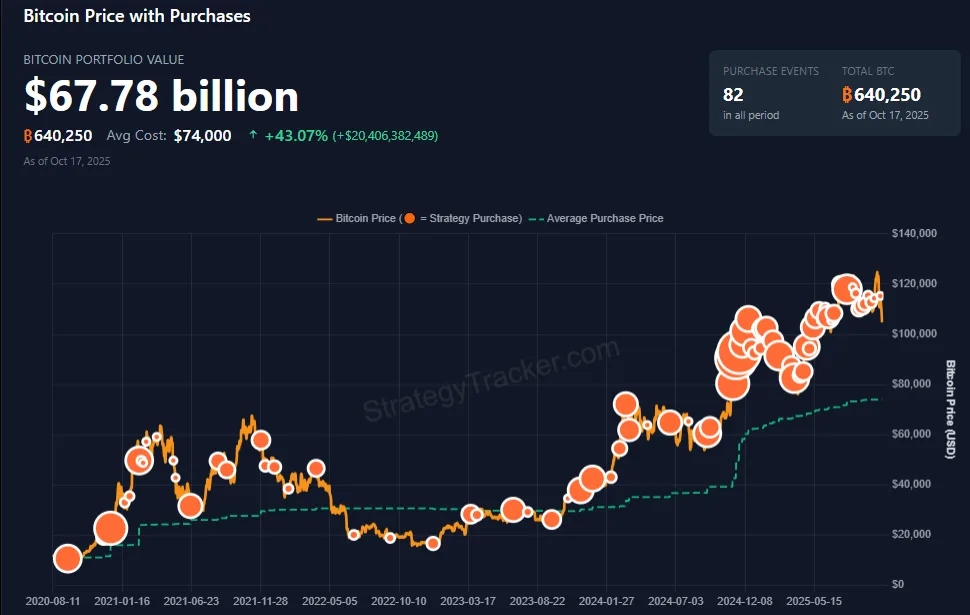Select the first purchase bubble at 2020-08-11
Image resolution: width=970 pixels, height=615 pixels.
[x=67, y=559]
